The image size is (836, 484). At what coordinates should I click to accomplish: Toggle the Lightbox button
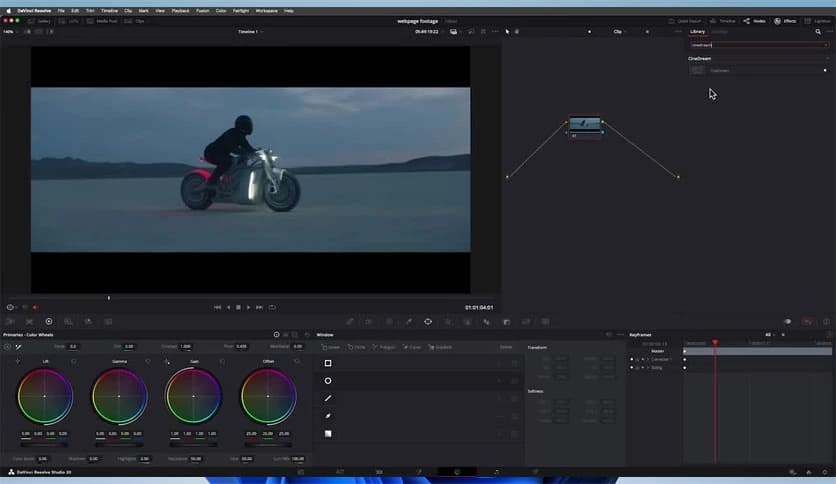[x=817, y=21]
